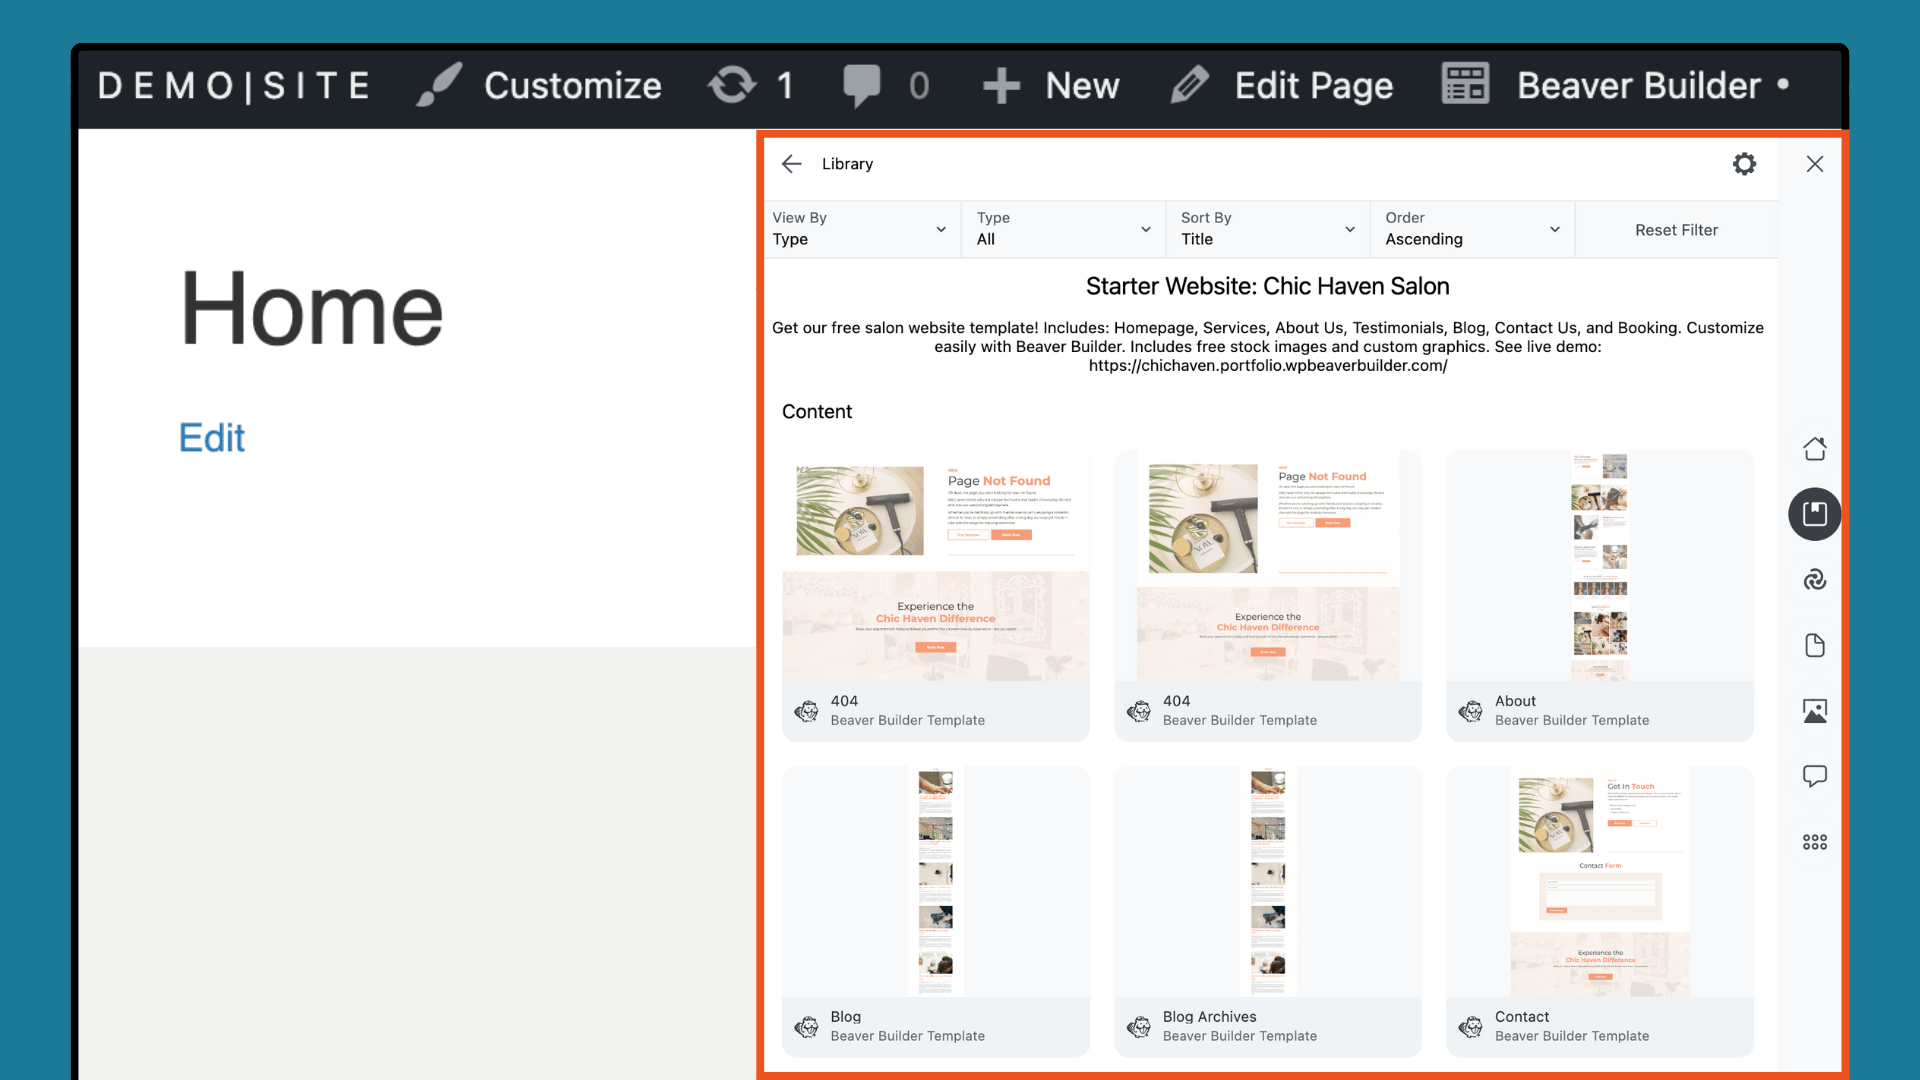1920x1080 pixels.
Task: Open the Comments bubble sidebar icon
Action: [x=1814, y=776]
